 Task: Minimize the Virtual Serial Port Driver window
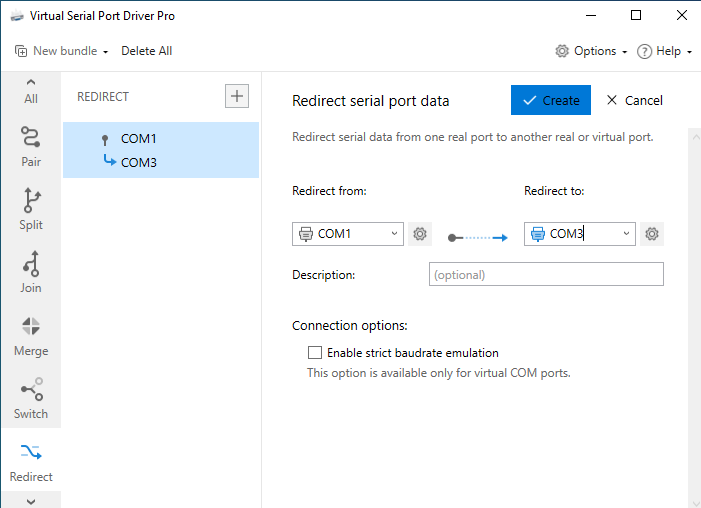tap(591, 16)
